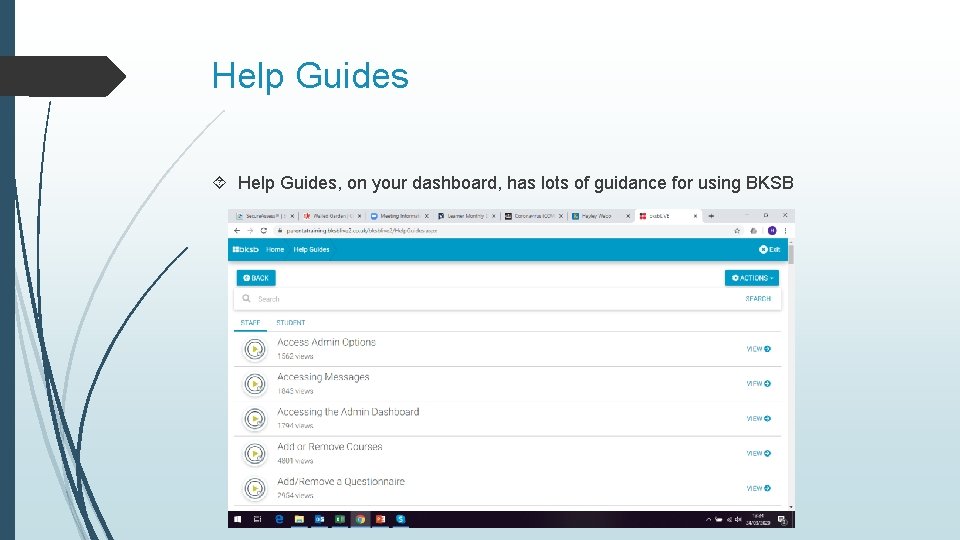Click VIEW for Accessing the Admin Dashboard
Image resolution: width=960 pixels, height=540 pixels.
pos(759,419)
